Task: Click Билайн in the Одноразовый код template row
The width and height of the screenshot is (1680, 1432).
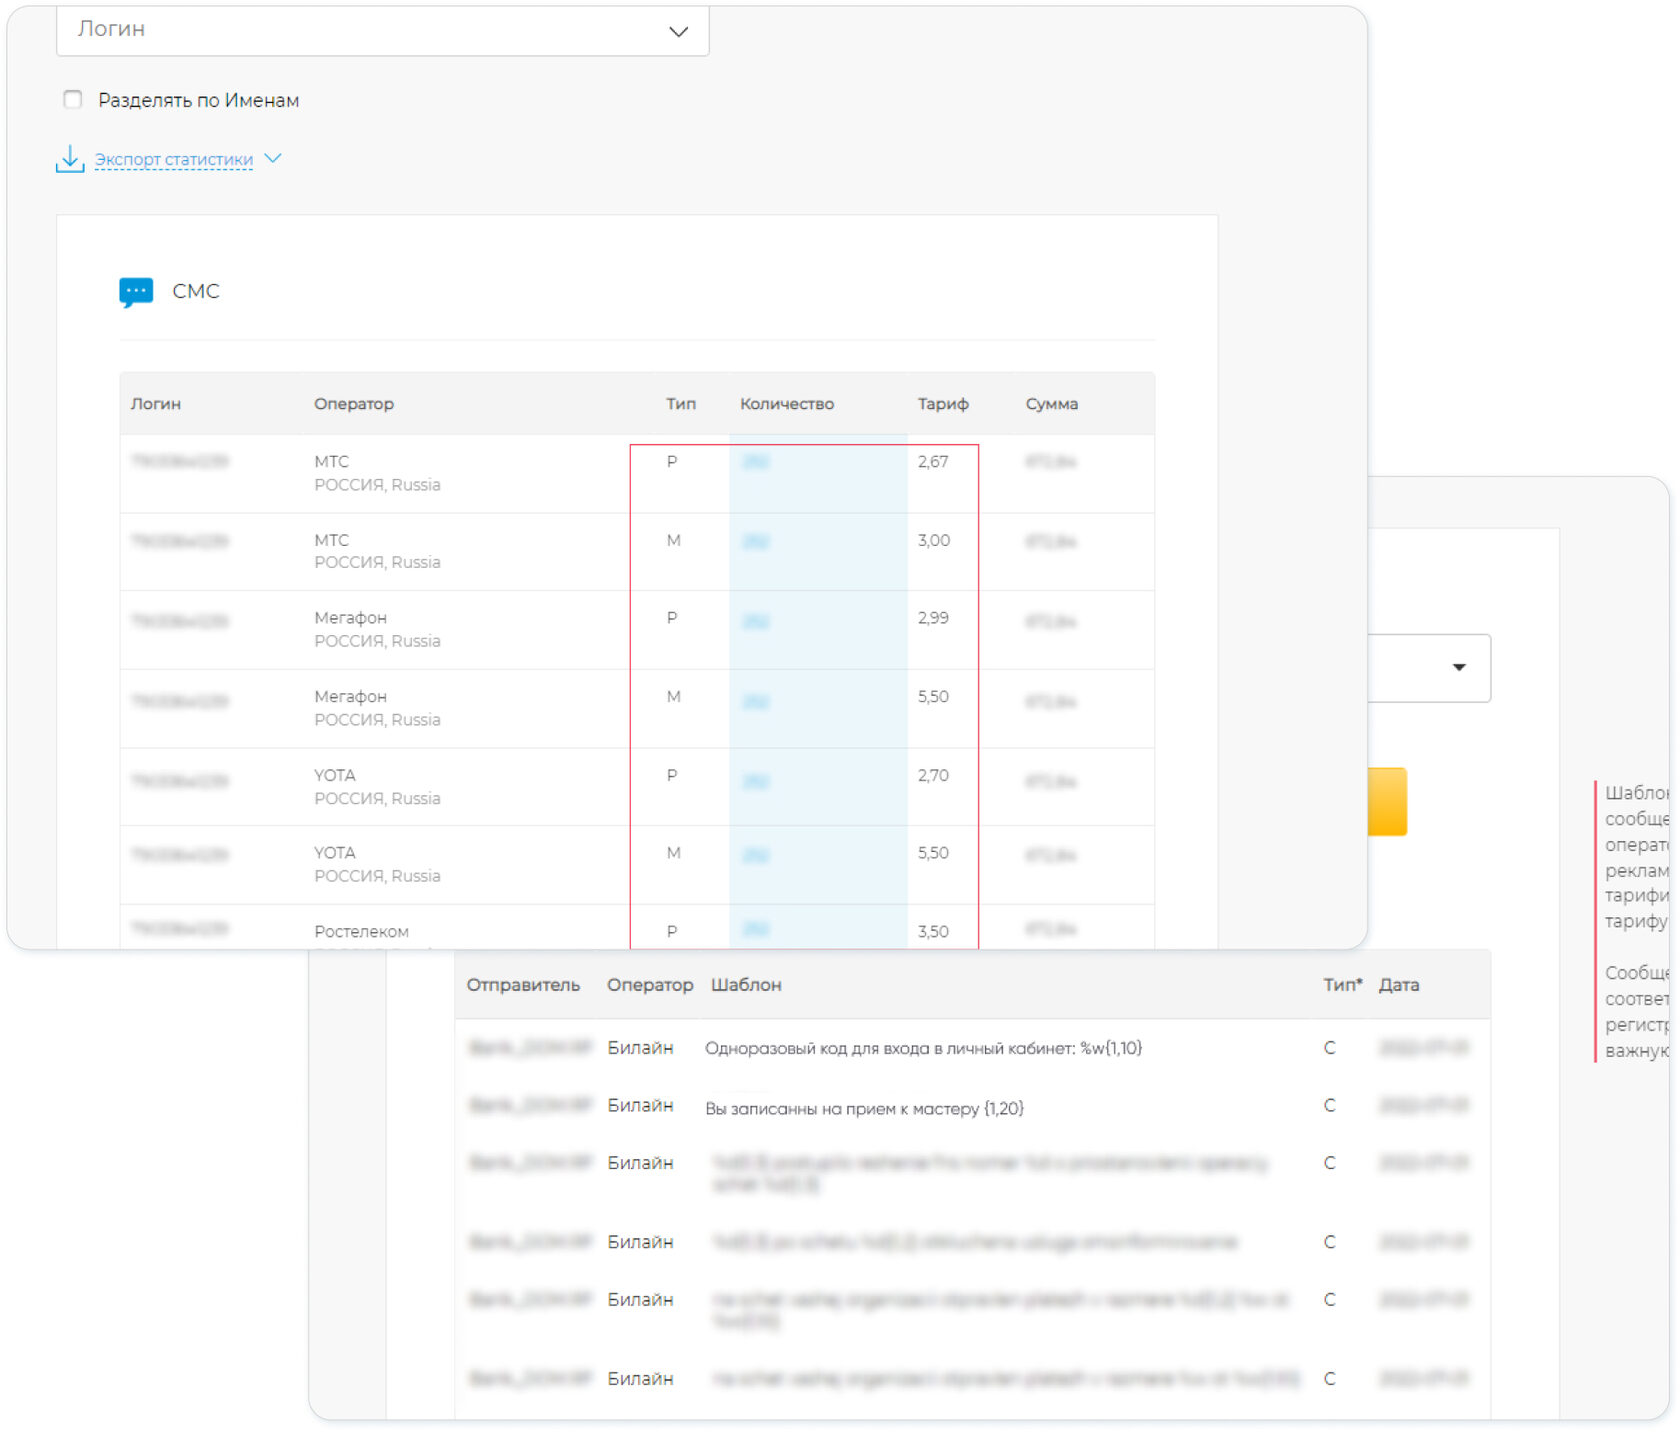Action: (640, 1048)
